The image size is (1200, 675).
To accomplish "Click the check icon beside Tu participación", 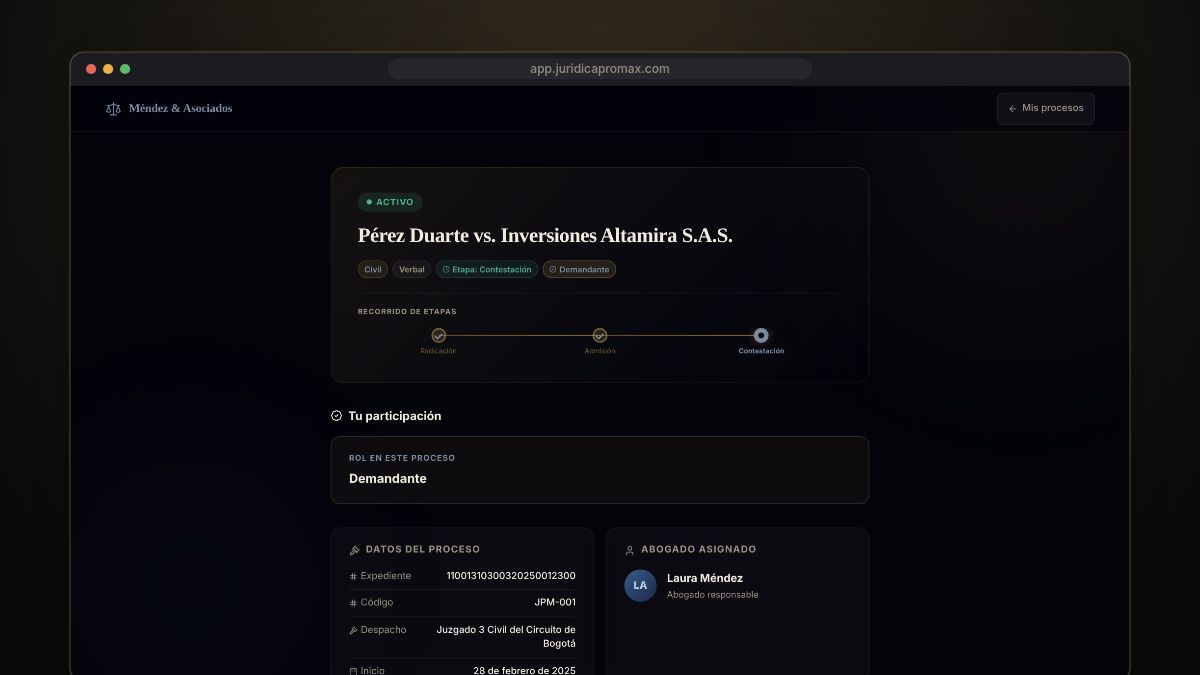I will [336, 416].
